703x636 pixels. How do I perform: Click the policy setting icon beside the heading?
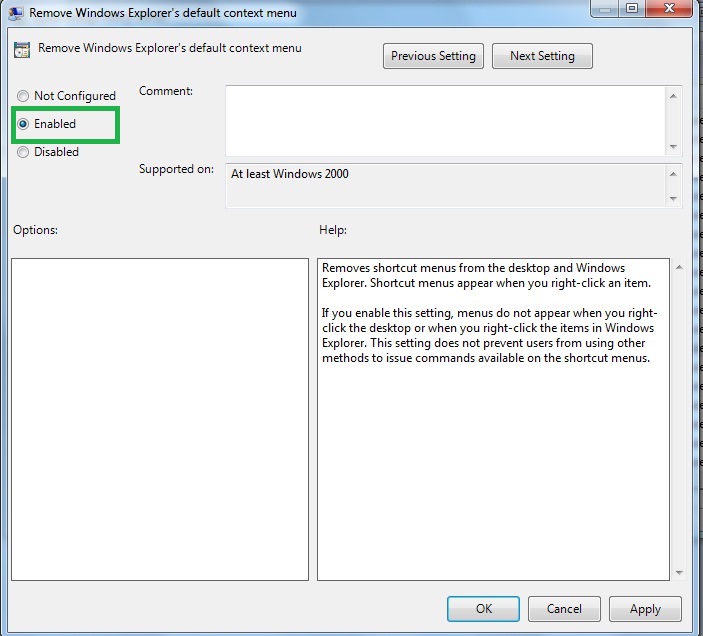tap(22, 50)
